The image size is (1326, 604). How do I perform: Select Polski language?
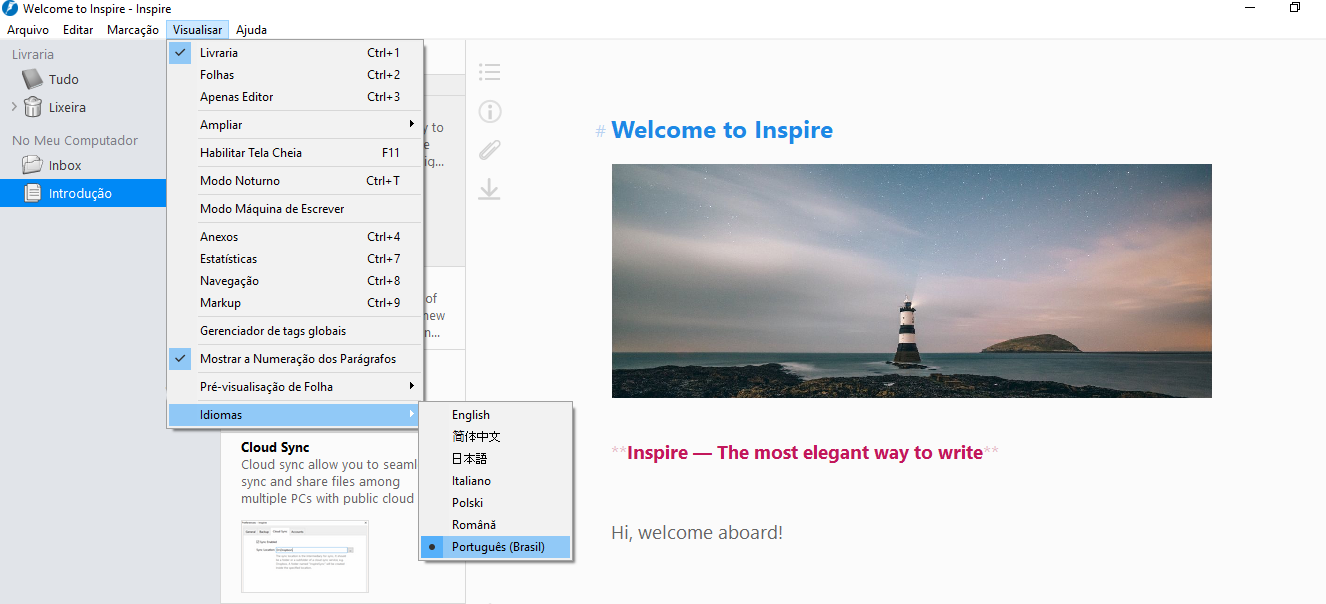click(x=496, y=503)
